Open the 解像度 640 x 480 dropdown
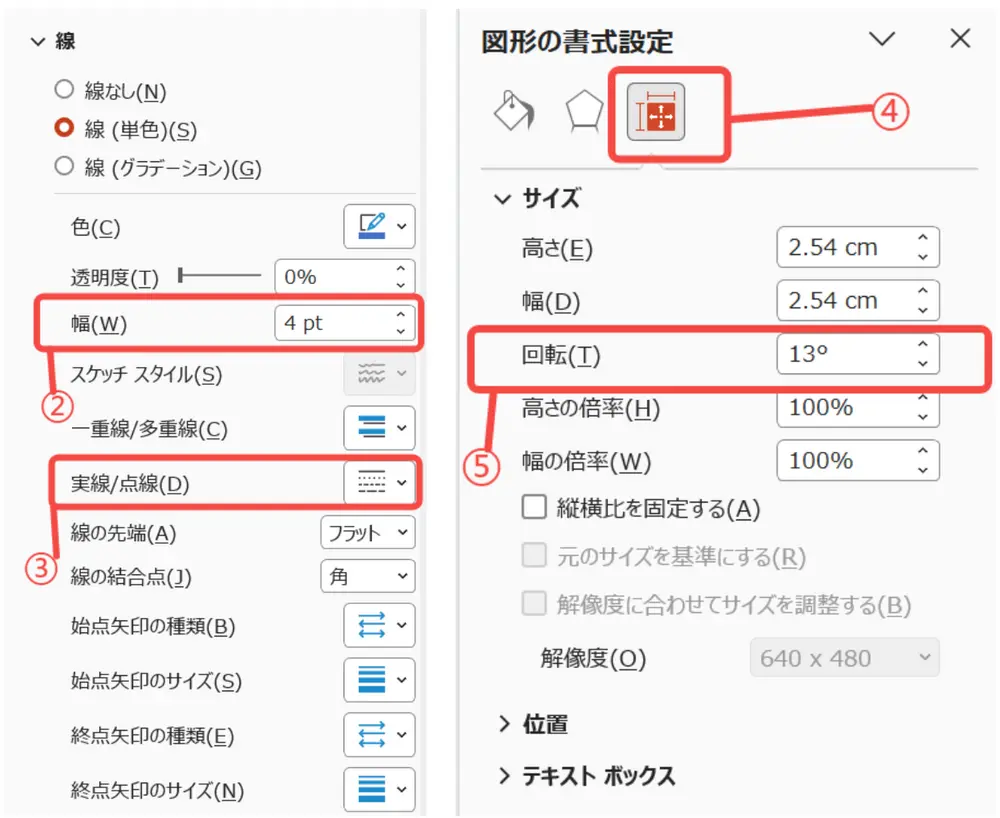The height and width of the screenshot is (818, 1000). (844, 657)
